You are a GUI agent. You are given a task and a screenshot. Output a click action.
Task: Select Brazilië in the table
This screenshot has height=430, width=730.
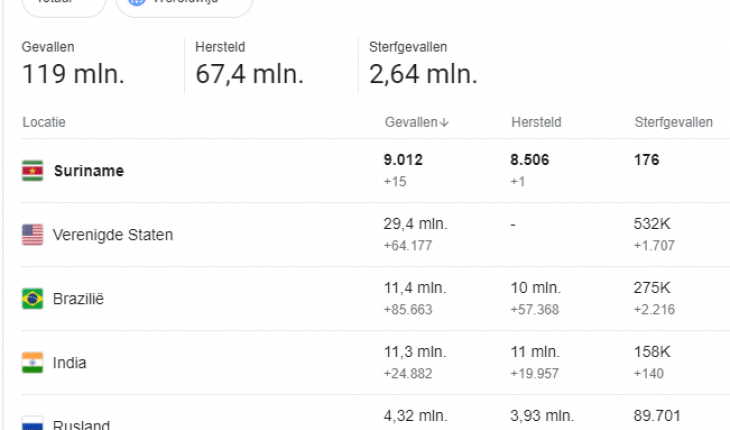[x=78, y=299]
